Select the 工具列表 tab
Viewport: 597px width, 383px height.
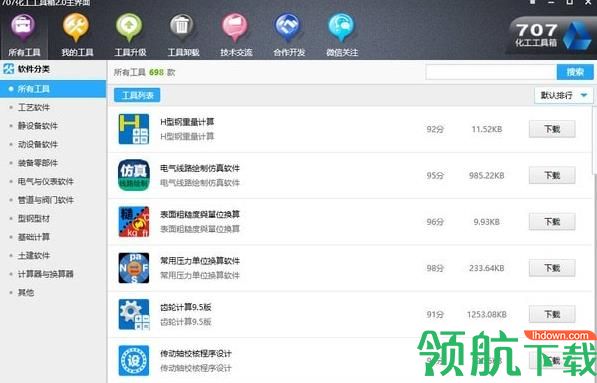click(x=137, y=95)
